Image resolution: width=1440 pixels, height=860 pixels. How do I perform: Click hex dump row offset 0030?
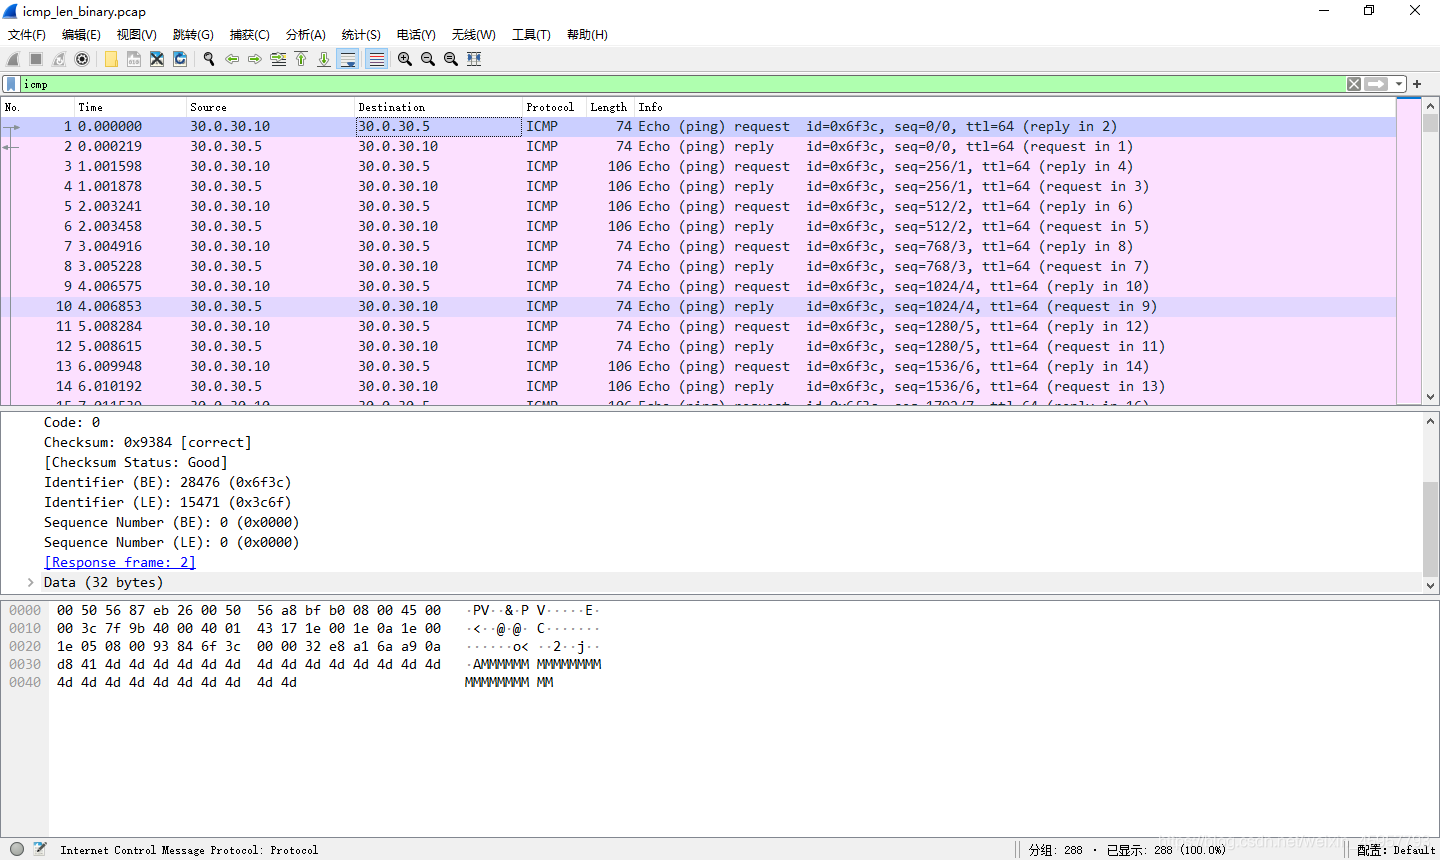click(x=25, y=664)
